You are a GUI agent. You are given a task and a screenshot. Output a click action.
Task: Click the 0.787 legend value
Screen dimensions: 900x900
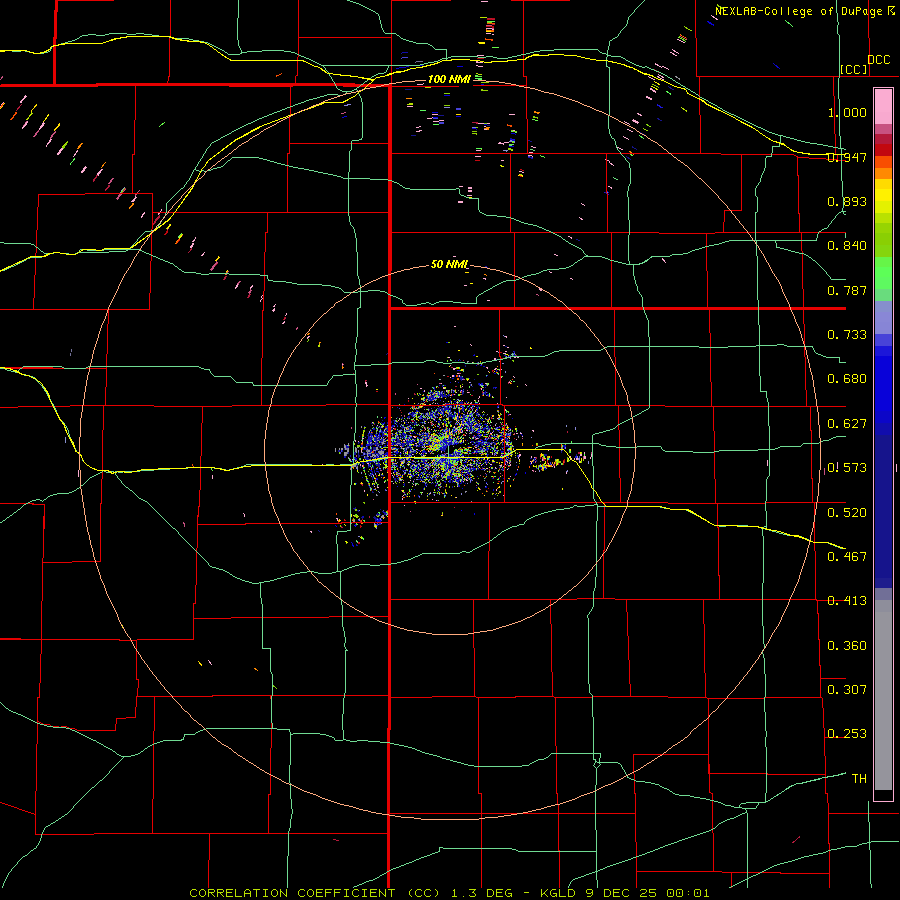click(x=847, y=290)
